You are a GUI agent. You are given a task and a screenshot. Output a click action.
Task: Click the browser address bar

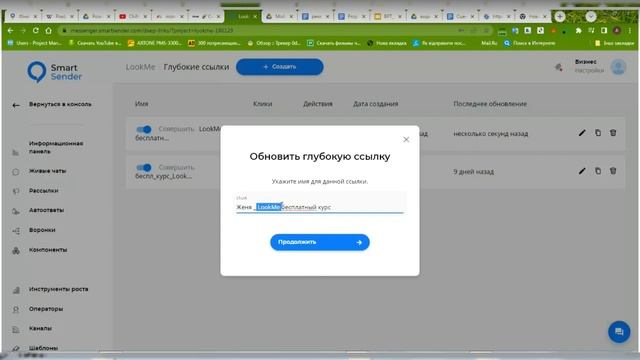coord(261,31)
